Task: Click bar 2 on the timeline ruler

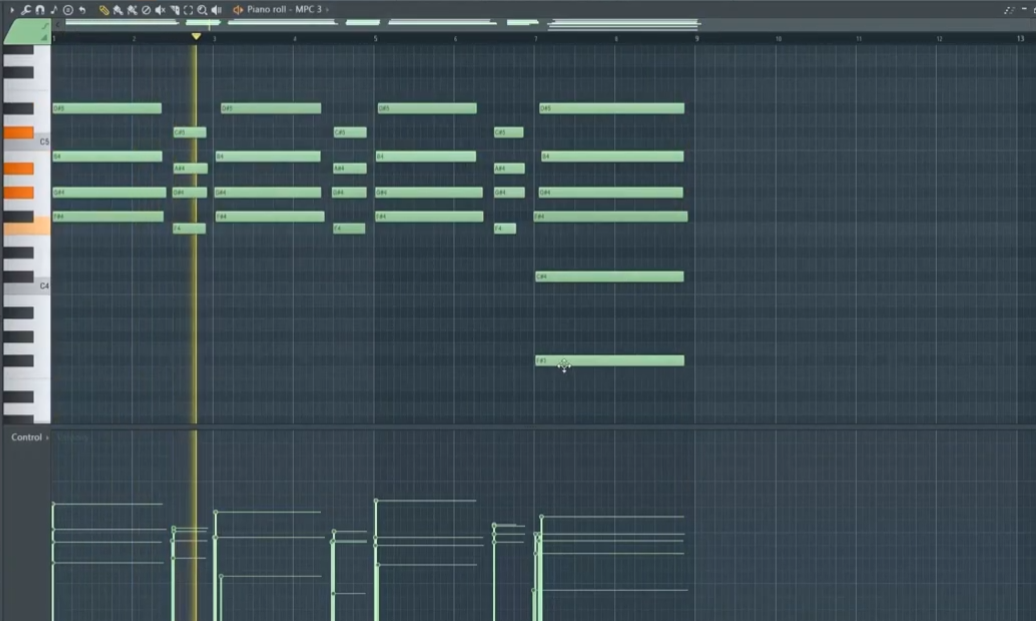Action: pyautogui.click(x=133, y=39)
